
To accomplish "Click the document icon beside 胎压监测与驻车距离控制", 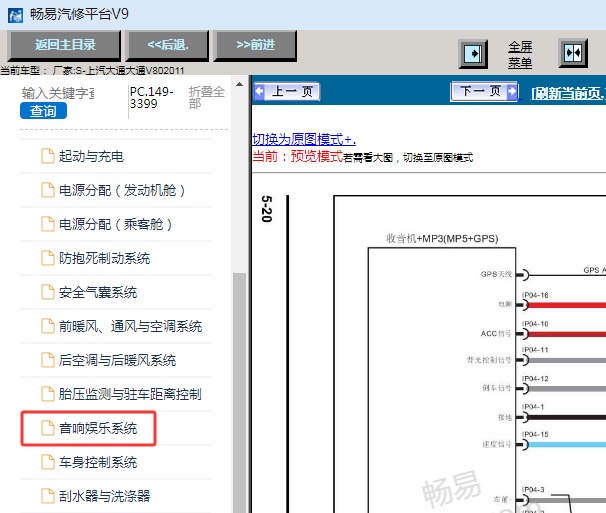I will 48,394.
